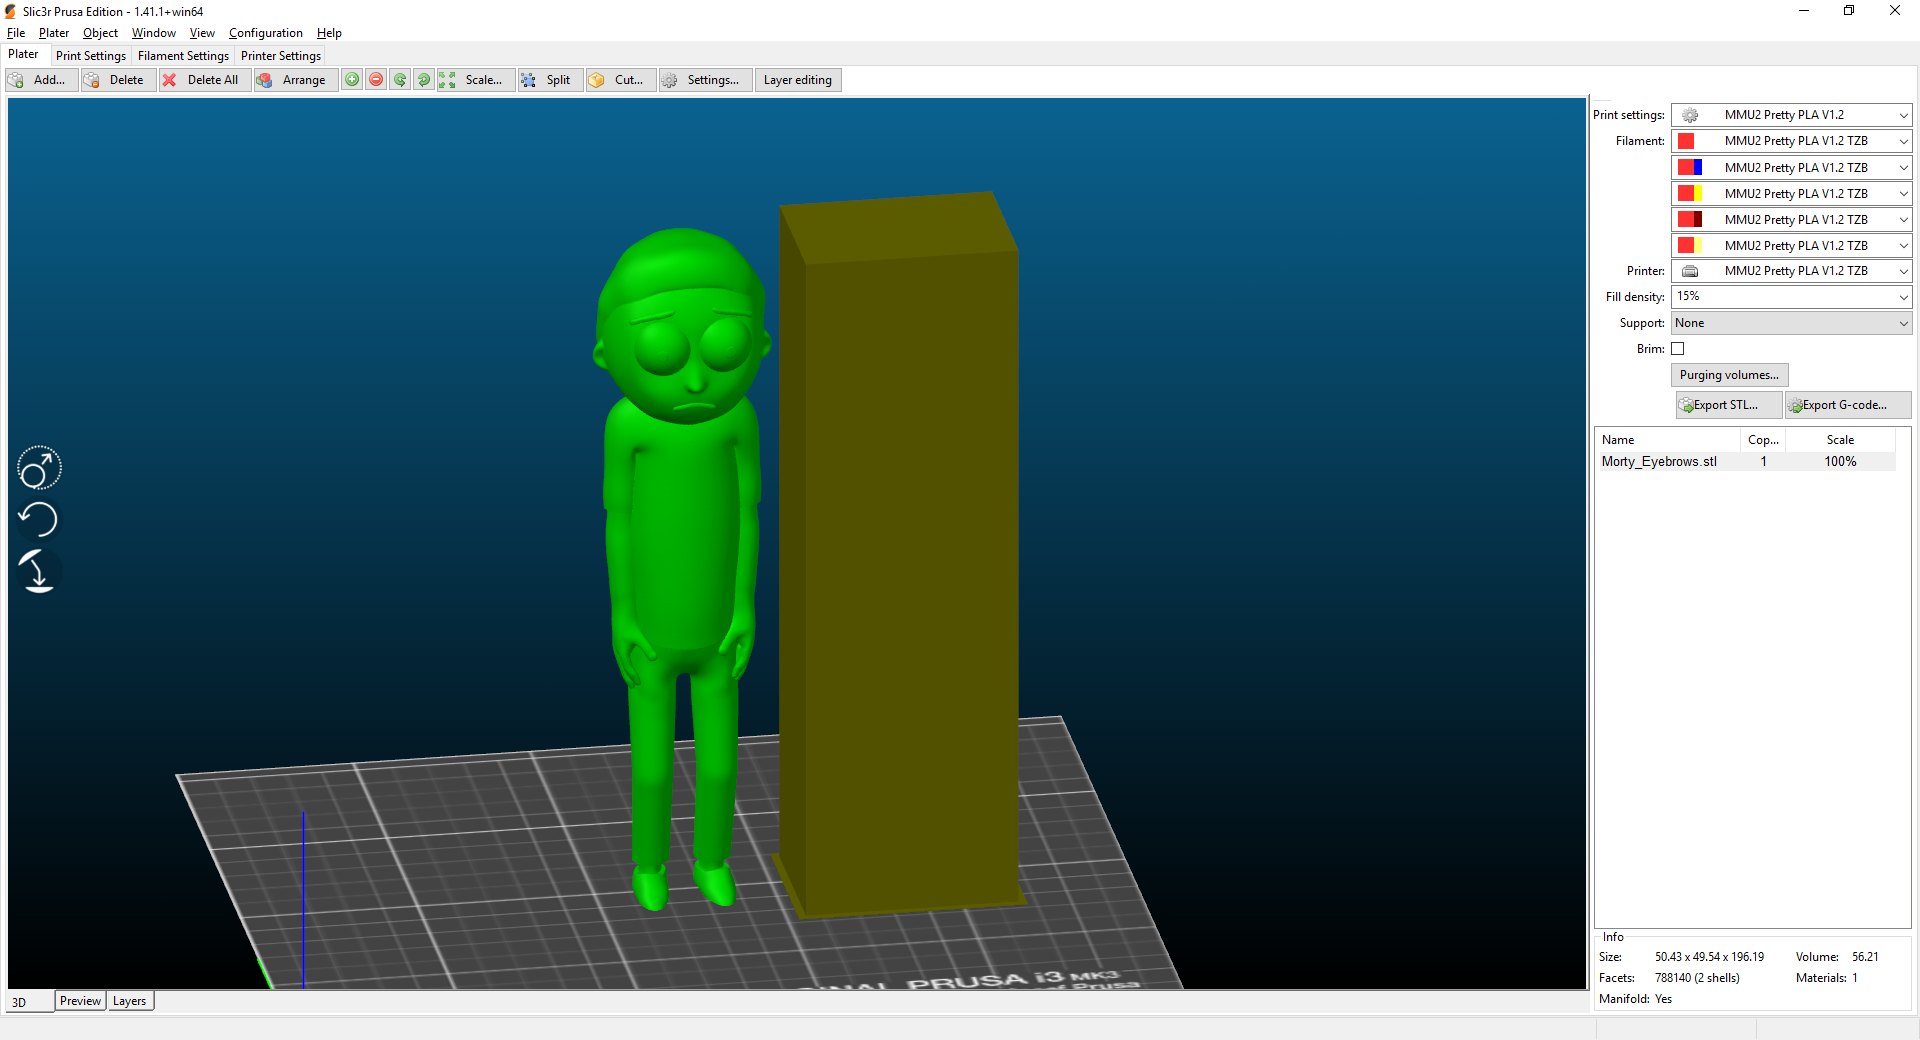
Task: Rotate the model counterclockwise 45 degrees
Action: (400, 80)
